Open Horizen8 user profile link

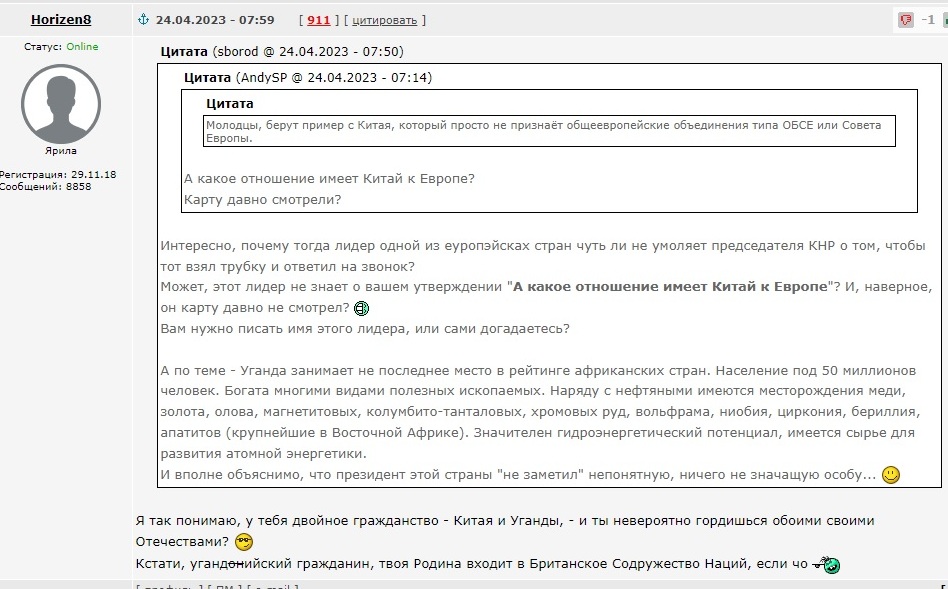click(x=61, y=19)
